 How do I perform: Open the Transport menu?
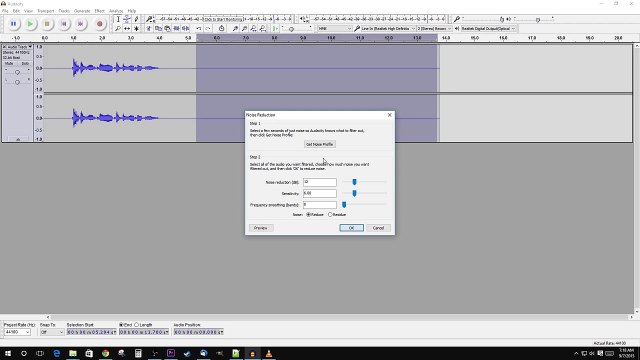coord(45,11)
